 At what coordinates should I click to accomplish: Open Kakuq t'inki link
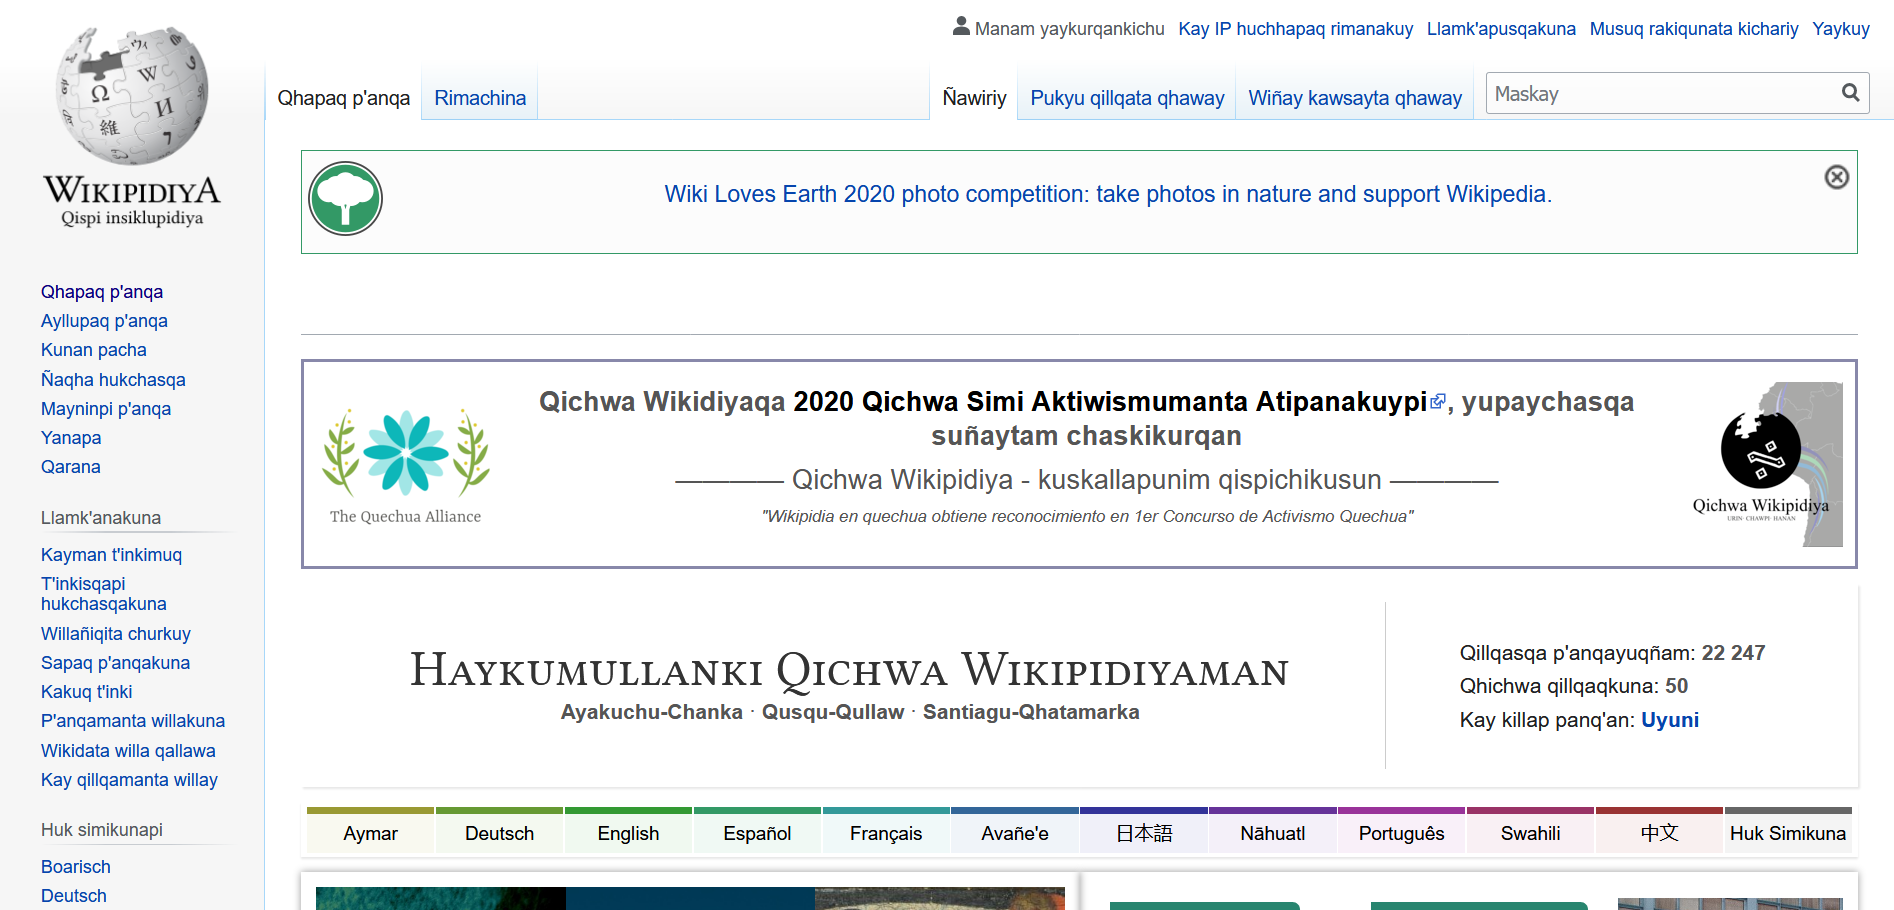[86, 692]
